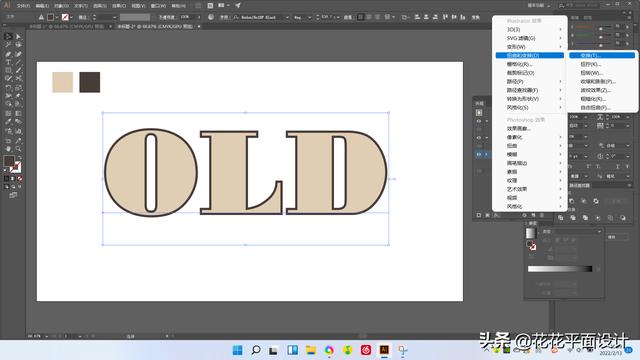The height and width of the screenshot is (360, 640).
Task: Open Windows Start menu
Action: point(237,350)
